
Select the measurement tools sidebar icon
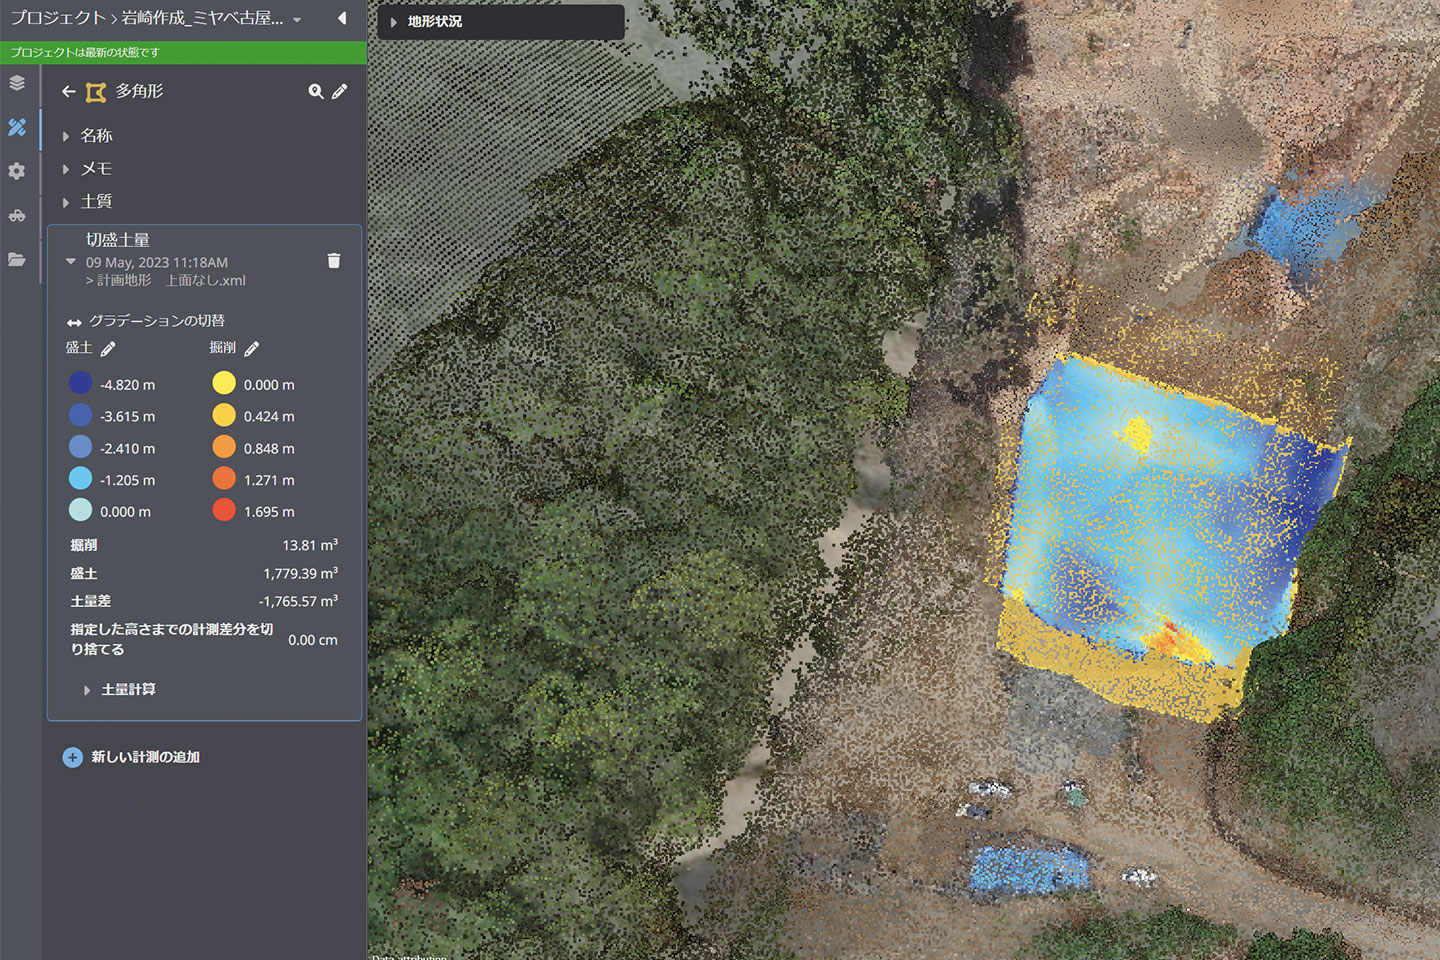point(17,127)
